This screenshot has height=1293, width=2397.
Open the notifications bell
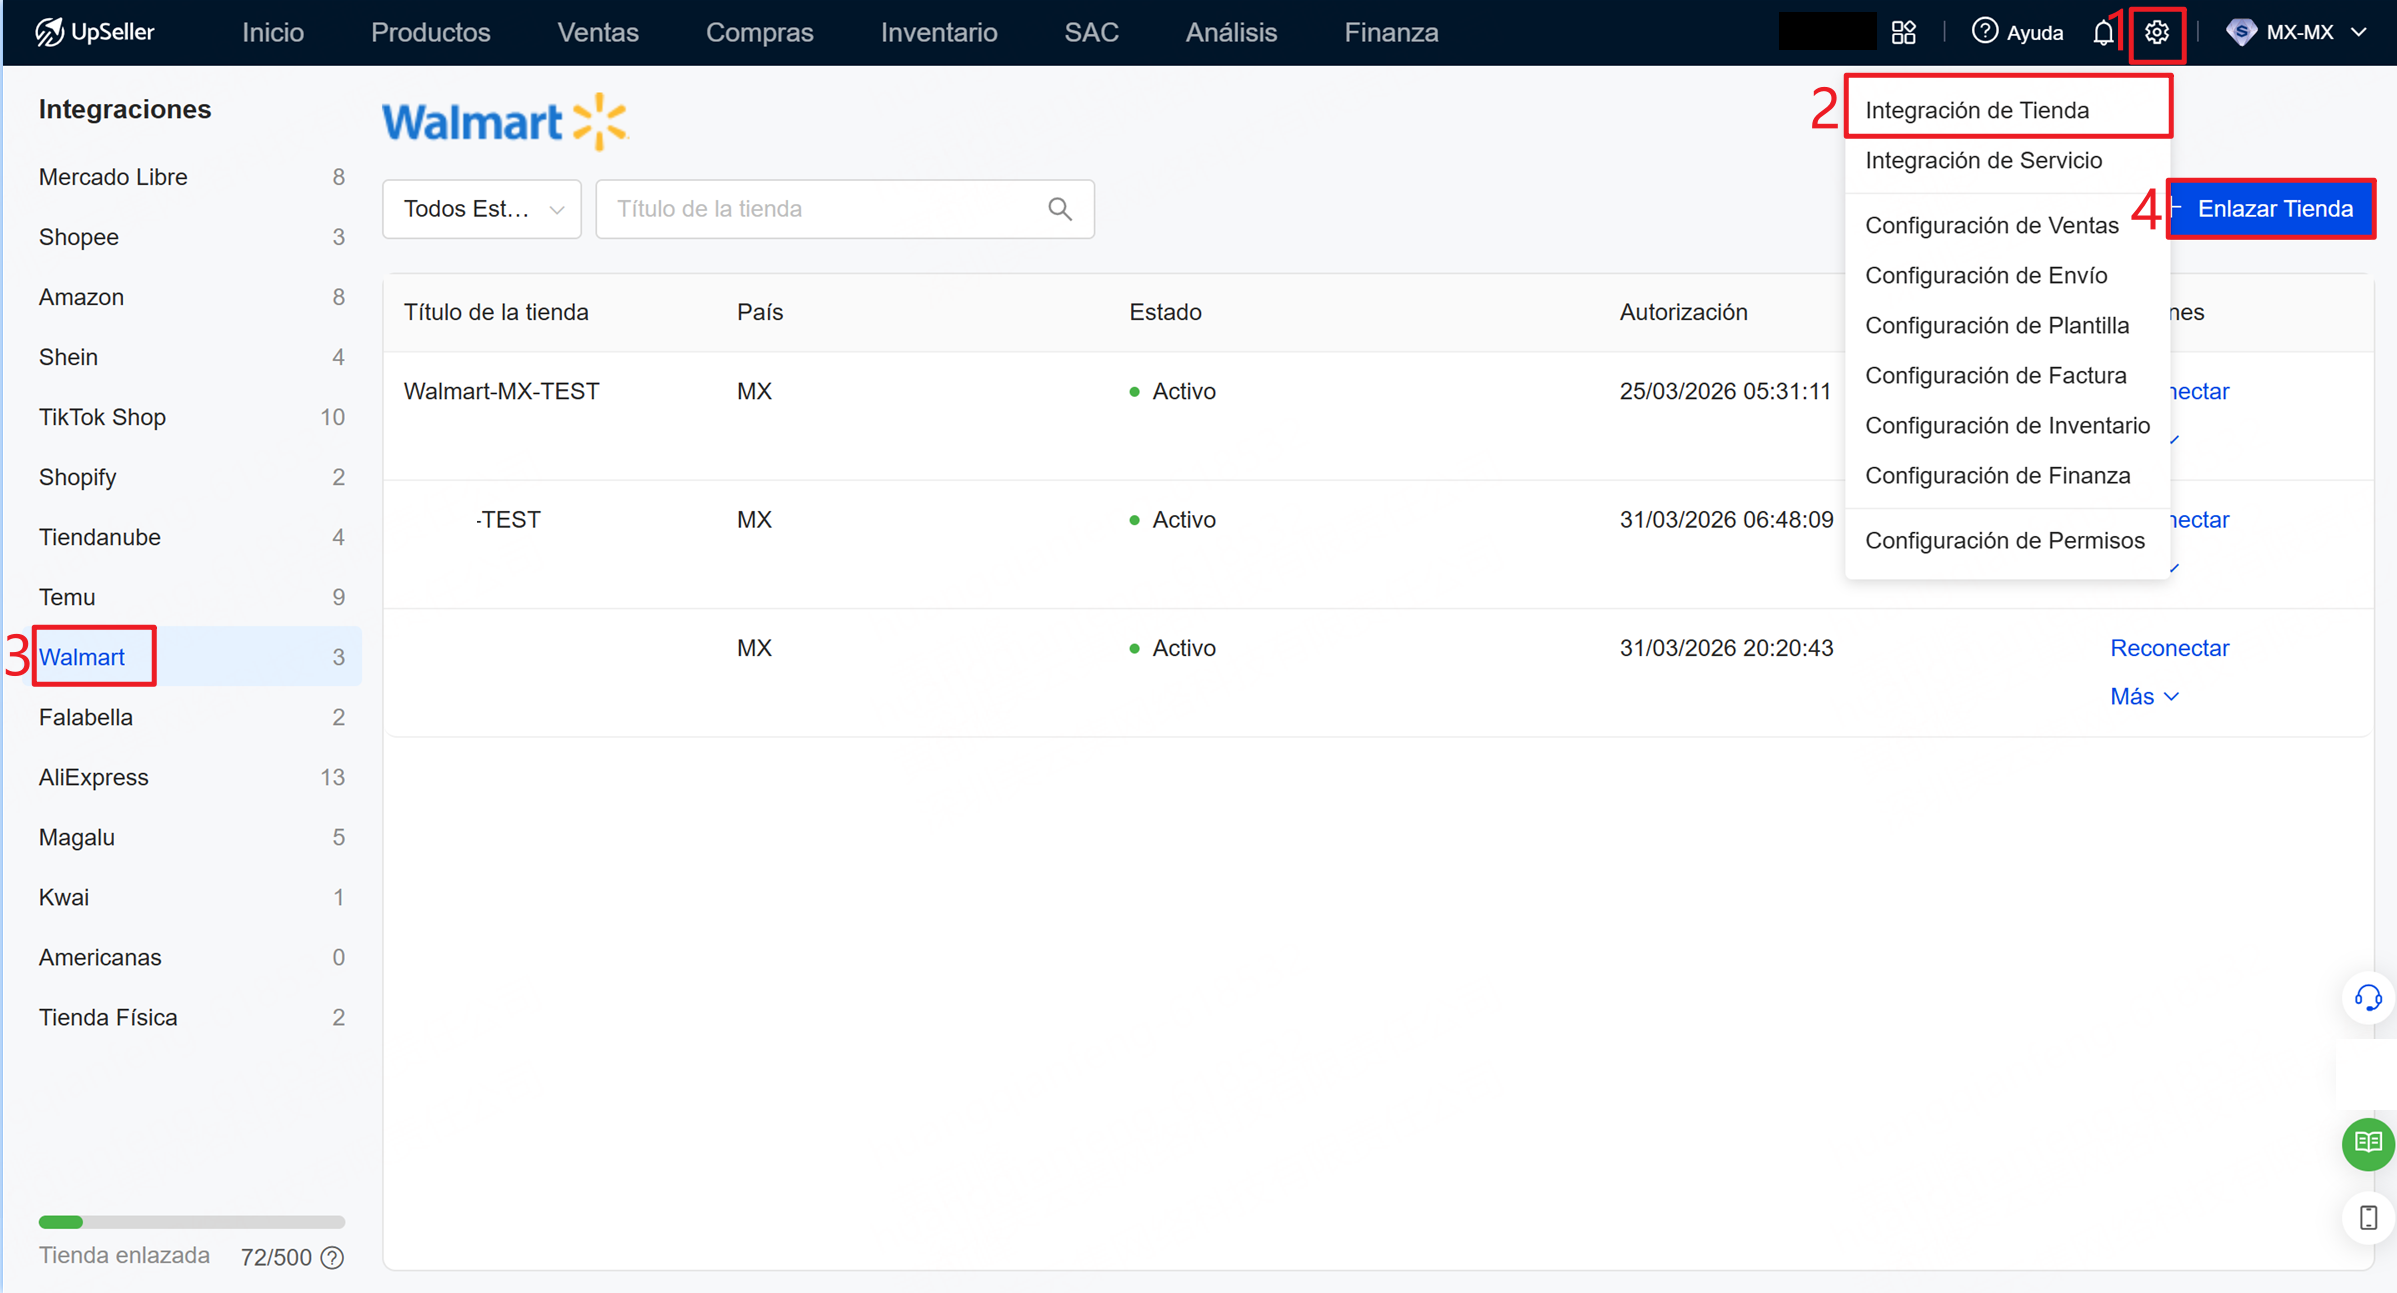pyautogui.click(x=2103, y=33)
